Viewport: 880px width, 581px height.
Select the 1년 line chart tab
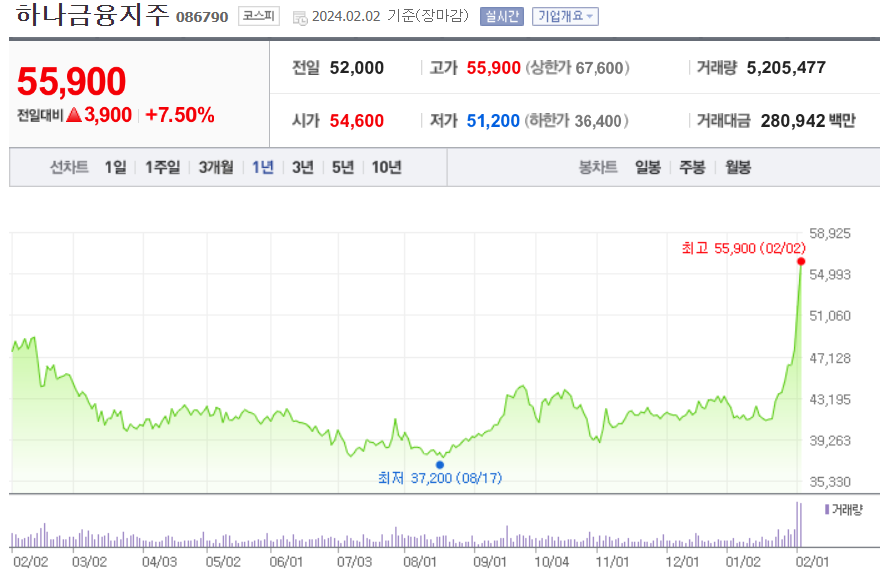tap(263, 167)
